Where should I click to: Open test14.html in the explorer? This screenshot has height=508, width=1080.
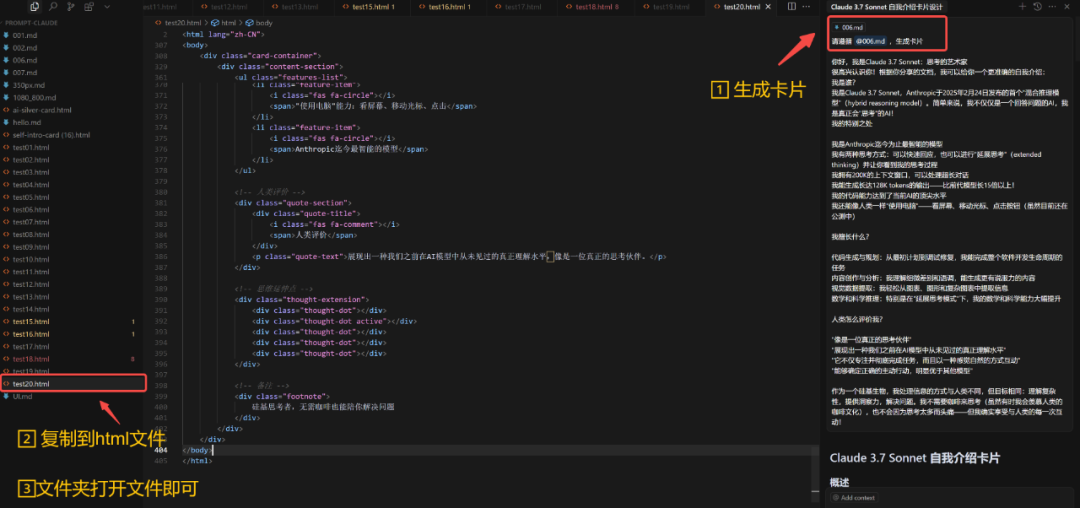point(72,309)
